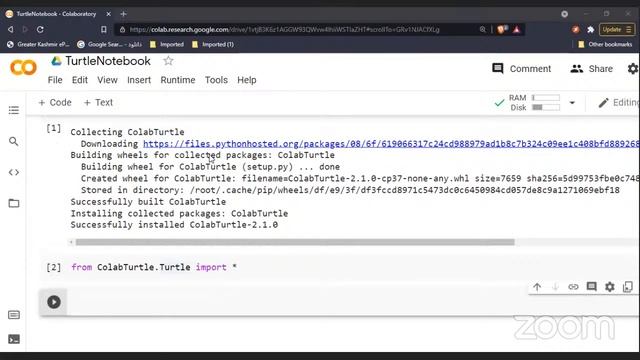Open the Tools menu
640x360 pixels.
[216, 80]
